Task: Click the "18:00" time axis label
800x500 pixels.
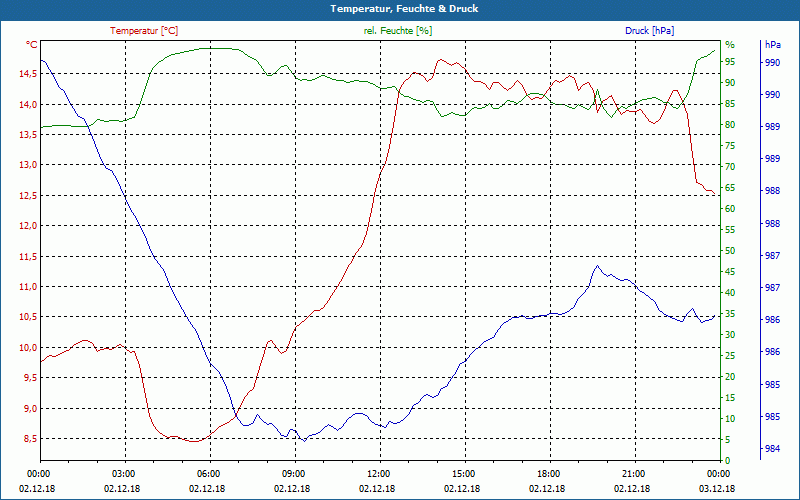Action: click(x=547, y=473)
